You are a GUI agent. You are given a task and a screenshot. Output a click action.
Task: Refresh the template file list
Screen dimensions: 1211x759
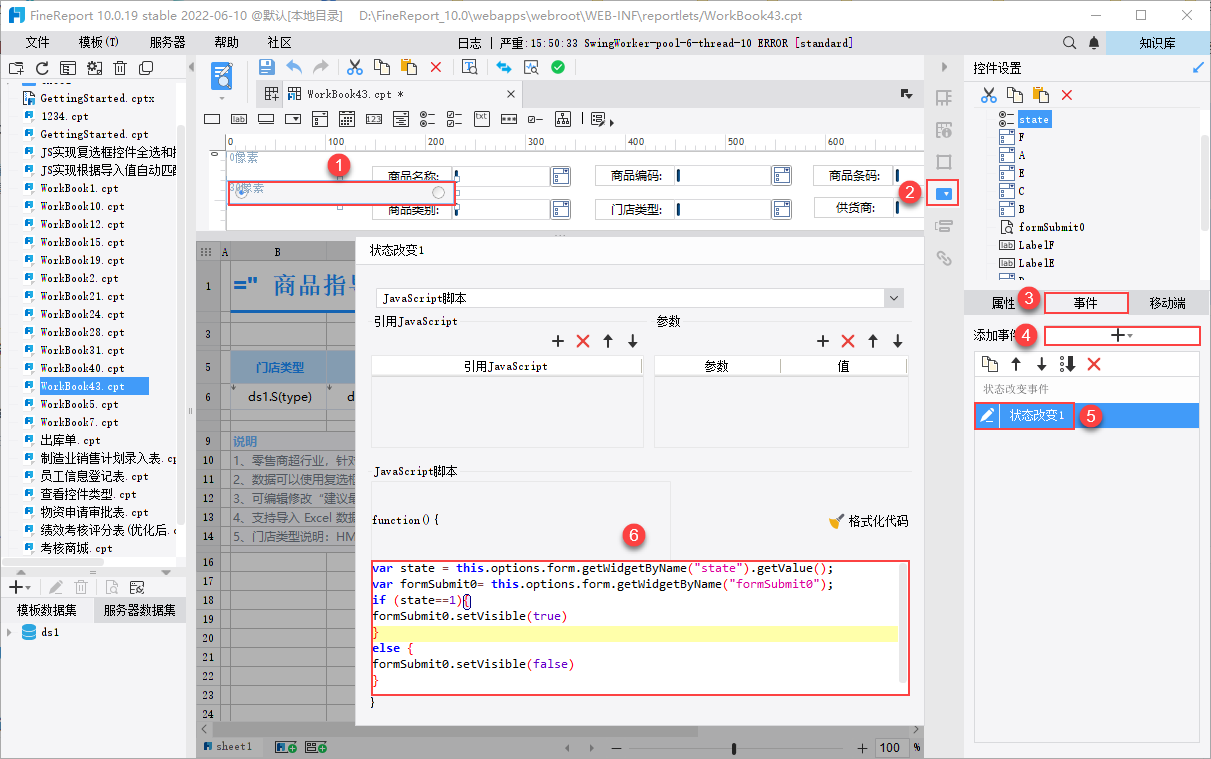[42, 68]
